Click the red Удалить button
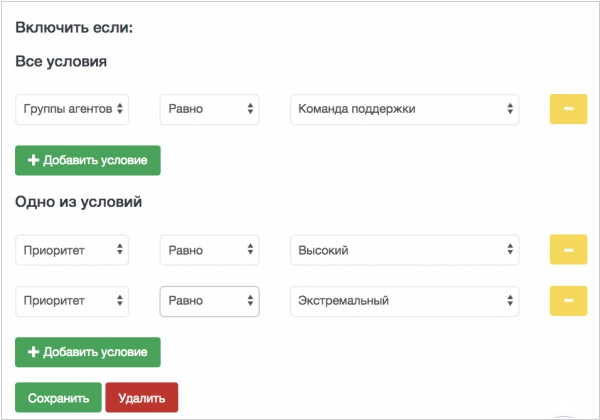Screen dimensions: 600x420 [x=142, y=397]
